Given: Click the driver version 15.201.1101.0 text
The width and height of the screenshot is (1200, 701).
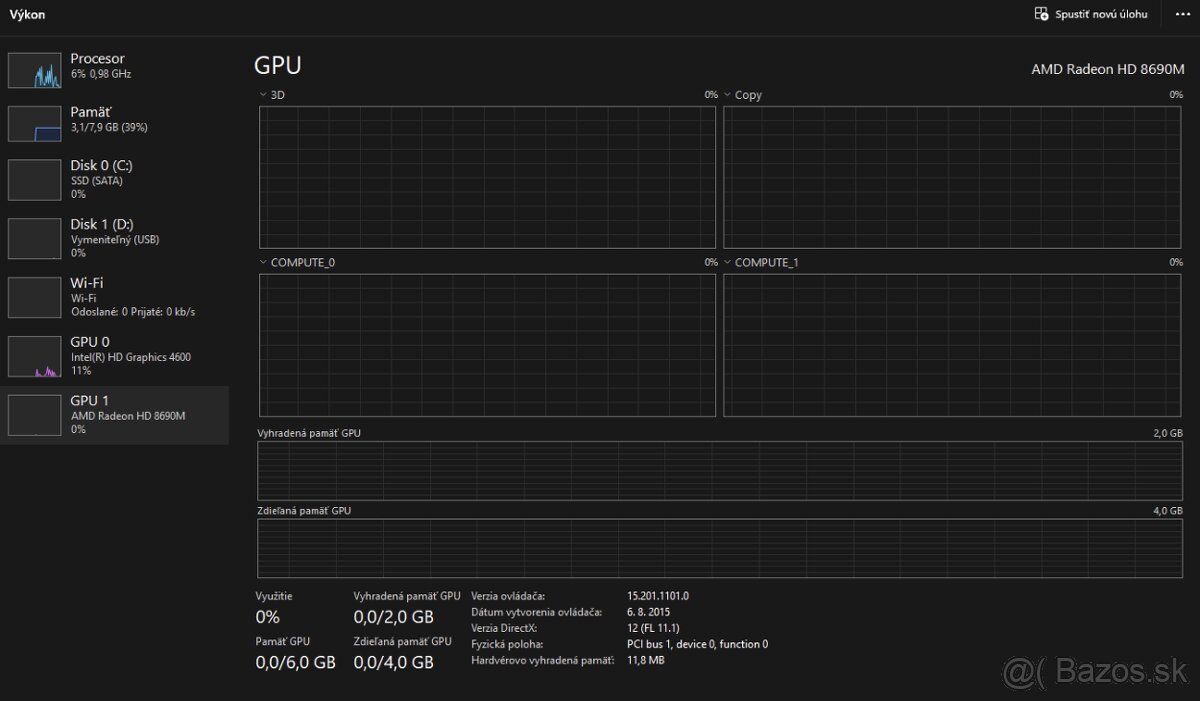Looking at the screenshot, I should tap(660, 595).
